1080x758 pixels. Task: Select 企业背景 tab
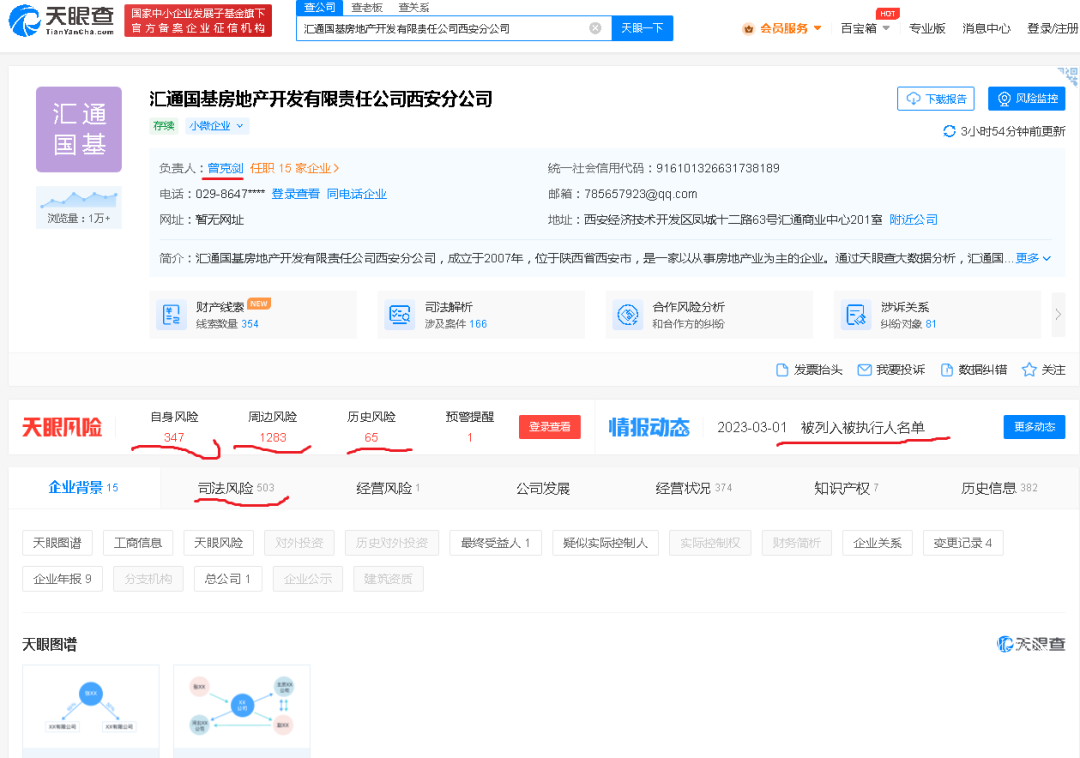tap(83, 487)
